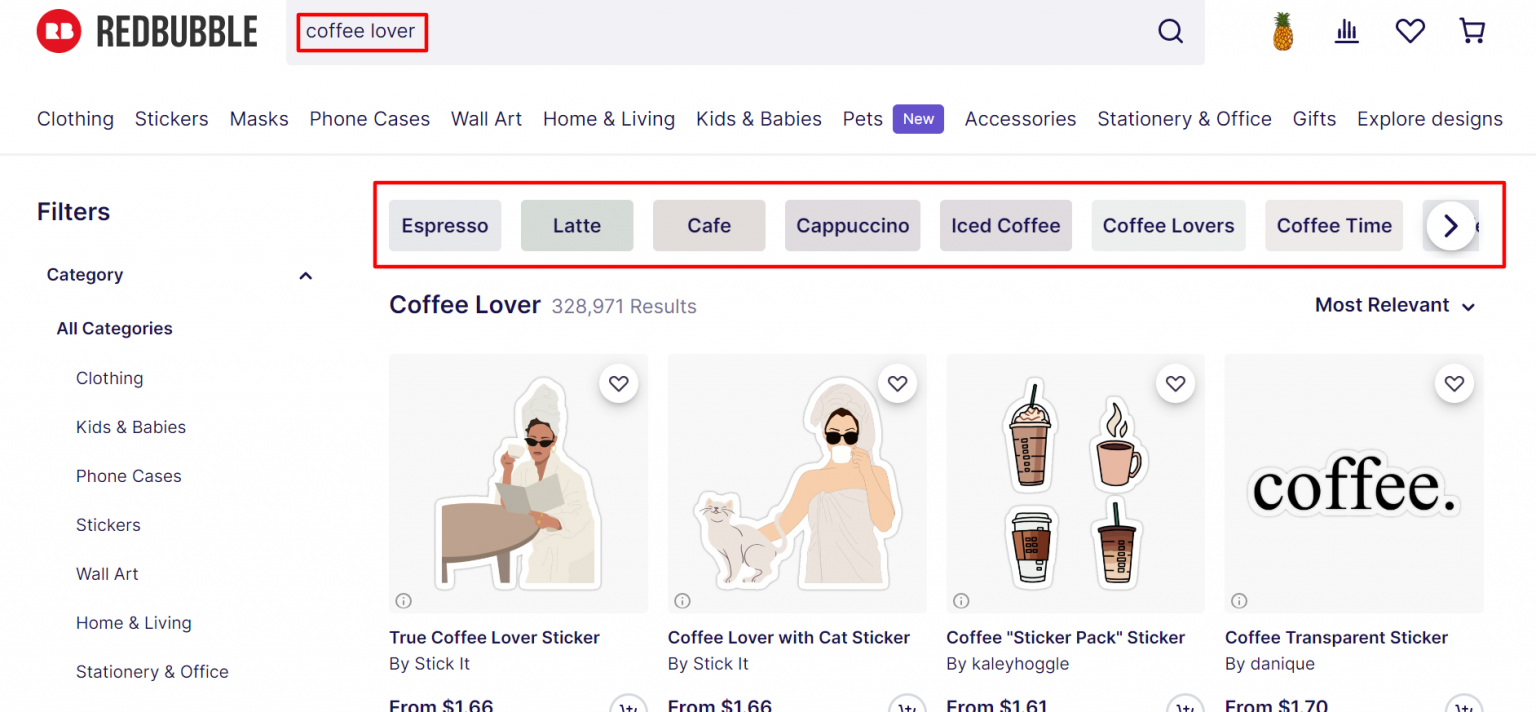Open the Pets section marked New

click(x=862, y=118)
